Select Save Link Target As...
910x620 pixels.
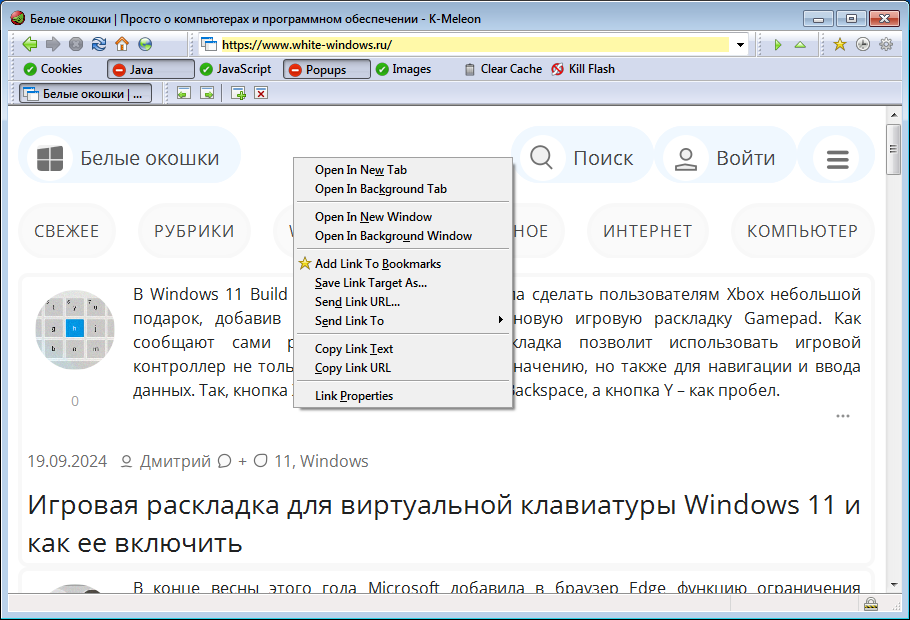[403, 283]
